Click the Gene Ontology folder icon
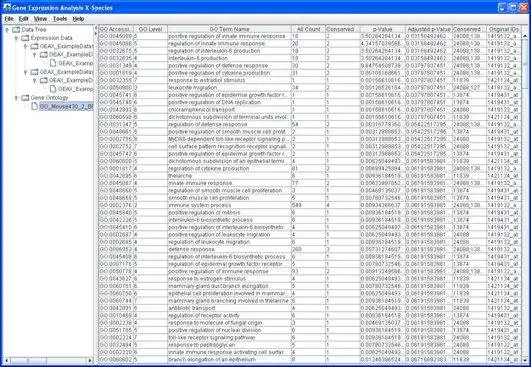Viewport: 531px width, 367px height. (x=25, y=98)
